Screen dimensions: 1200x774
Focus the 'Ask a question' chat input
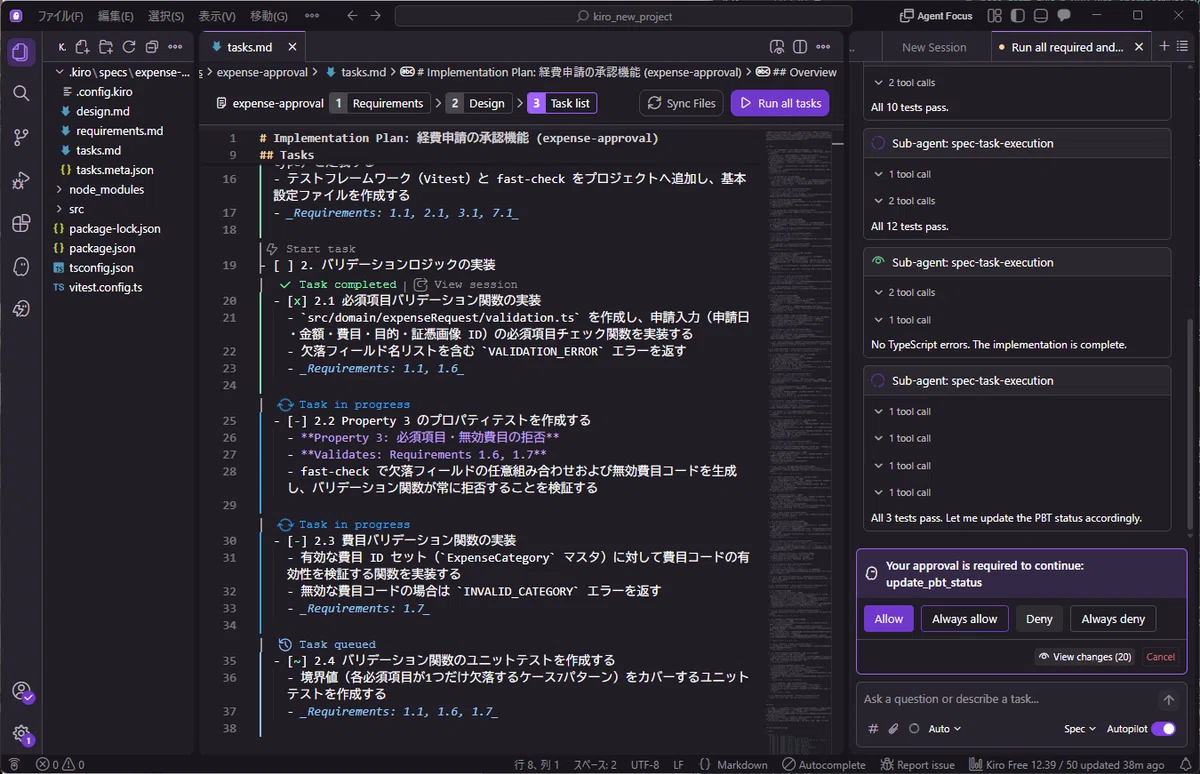pos(1008,699)
